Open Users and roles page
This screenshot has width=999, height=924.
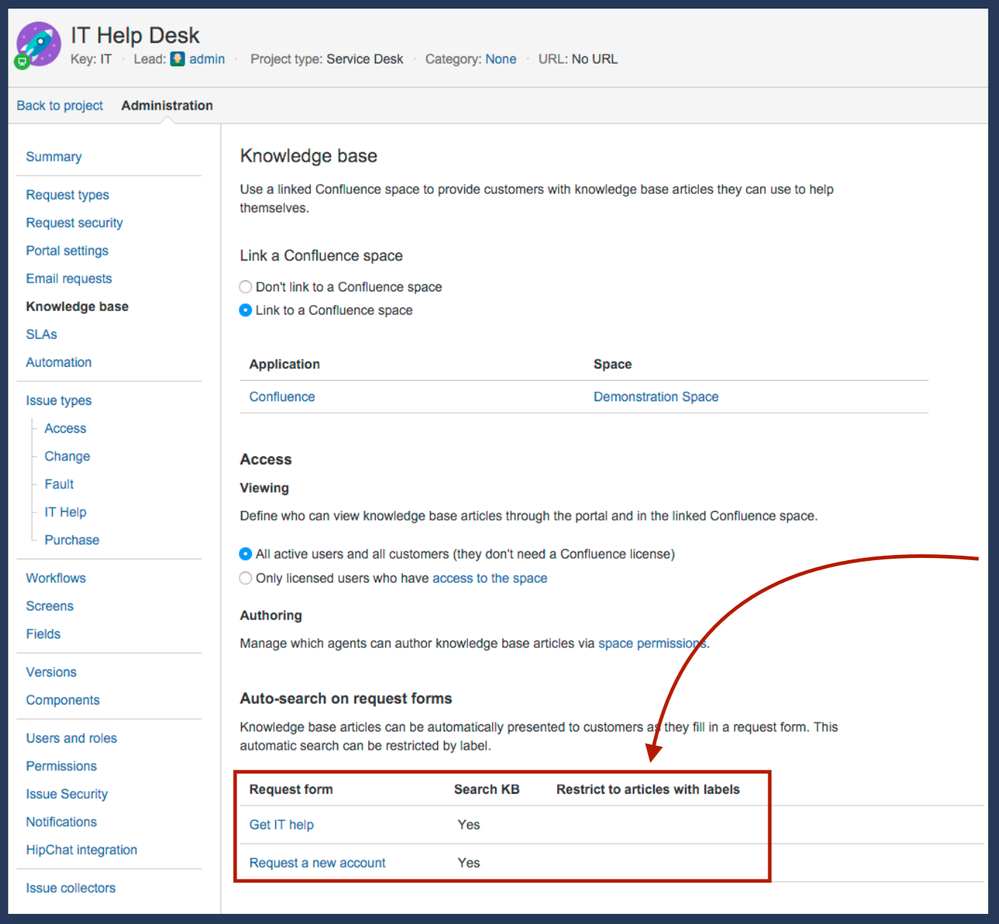pos(71,738)
